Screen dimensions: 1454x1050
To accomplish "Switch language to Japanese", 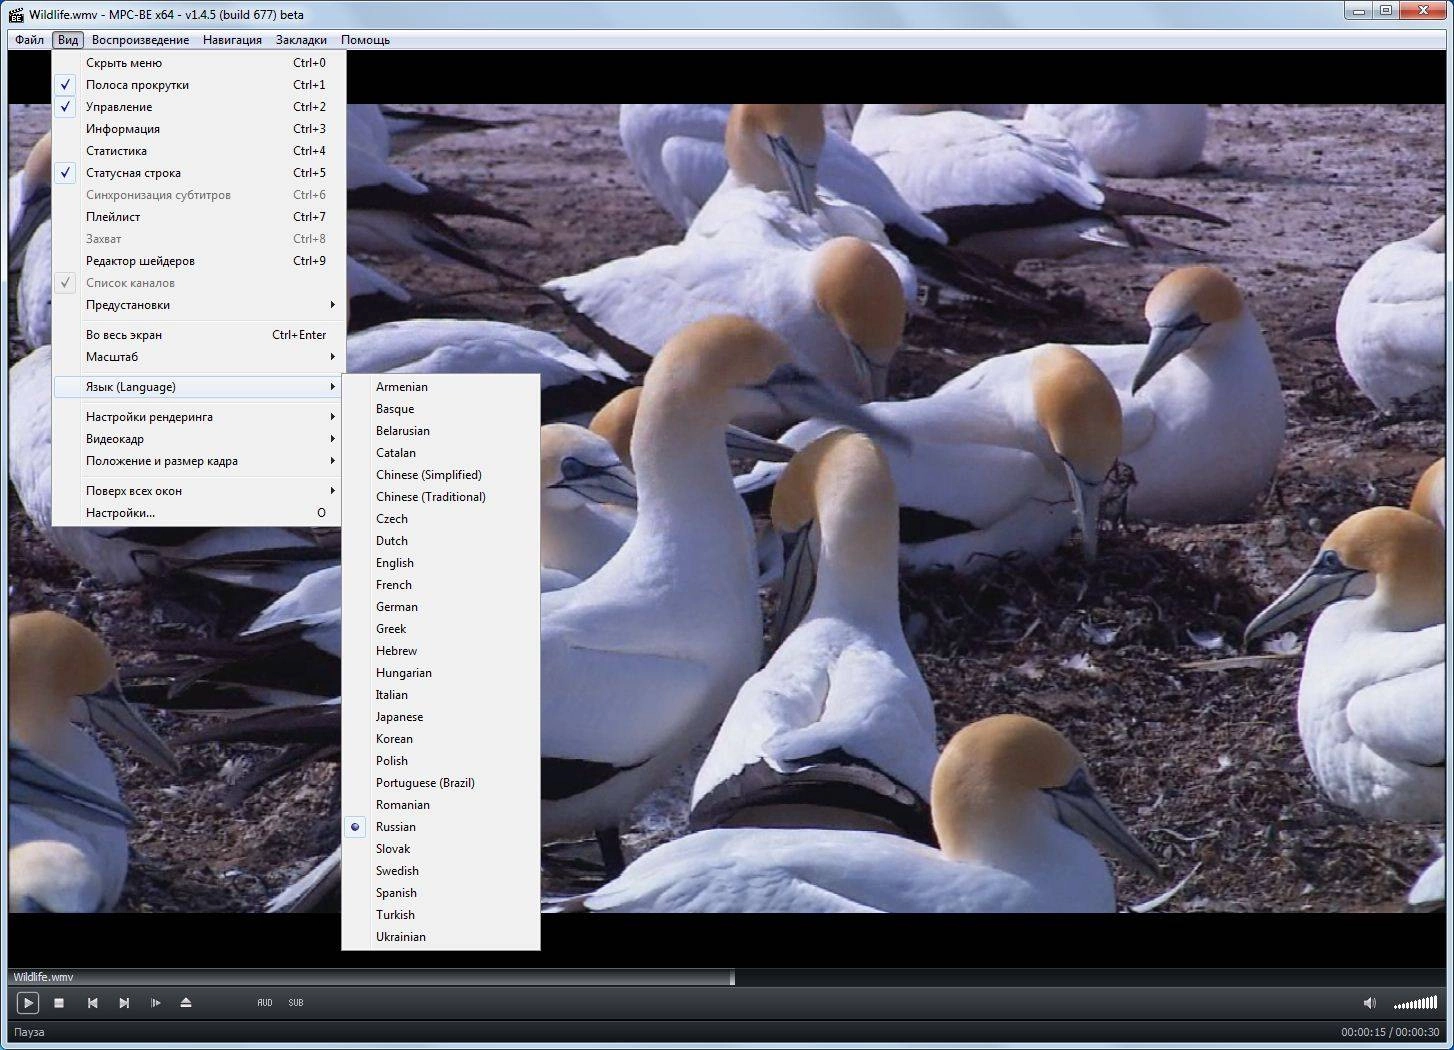I will coord(440,717).
